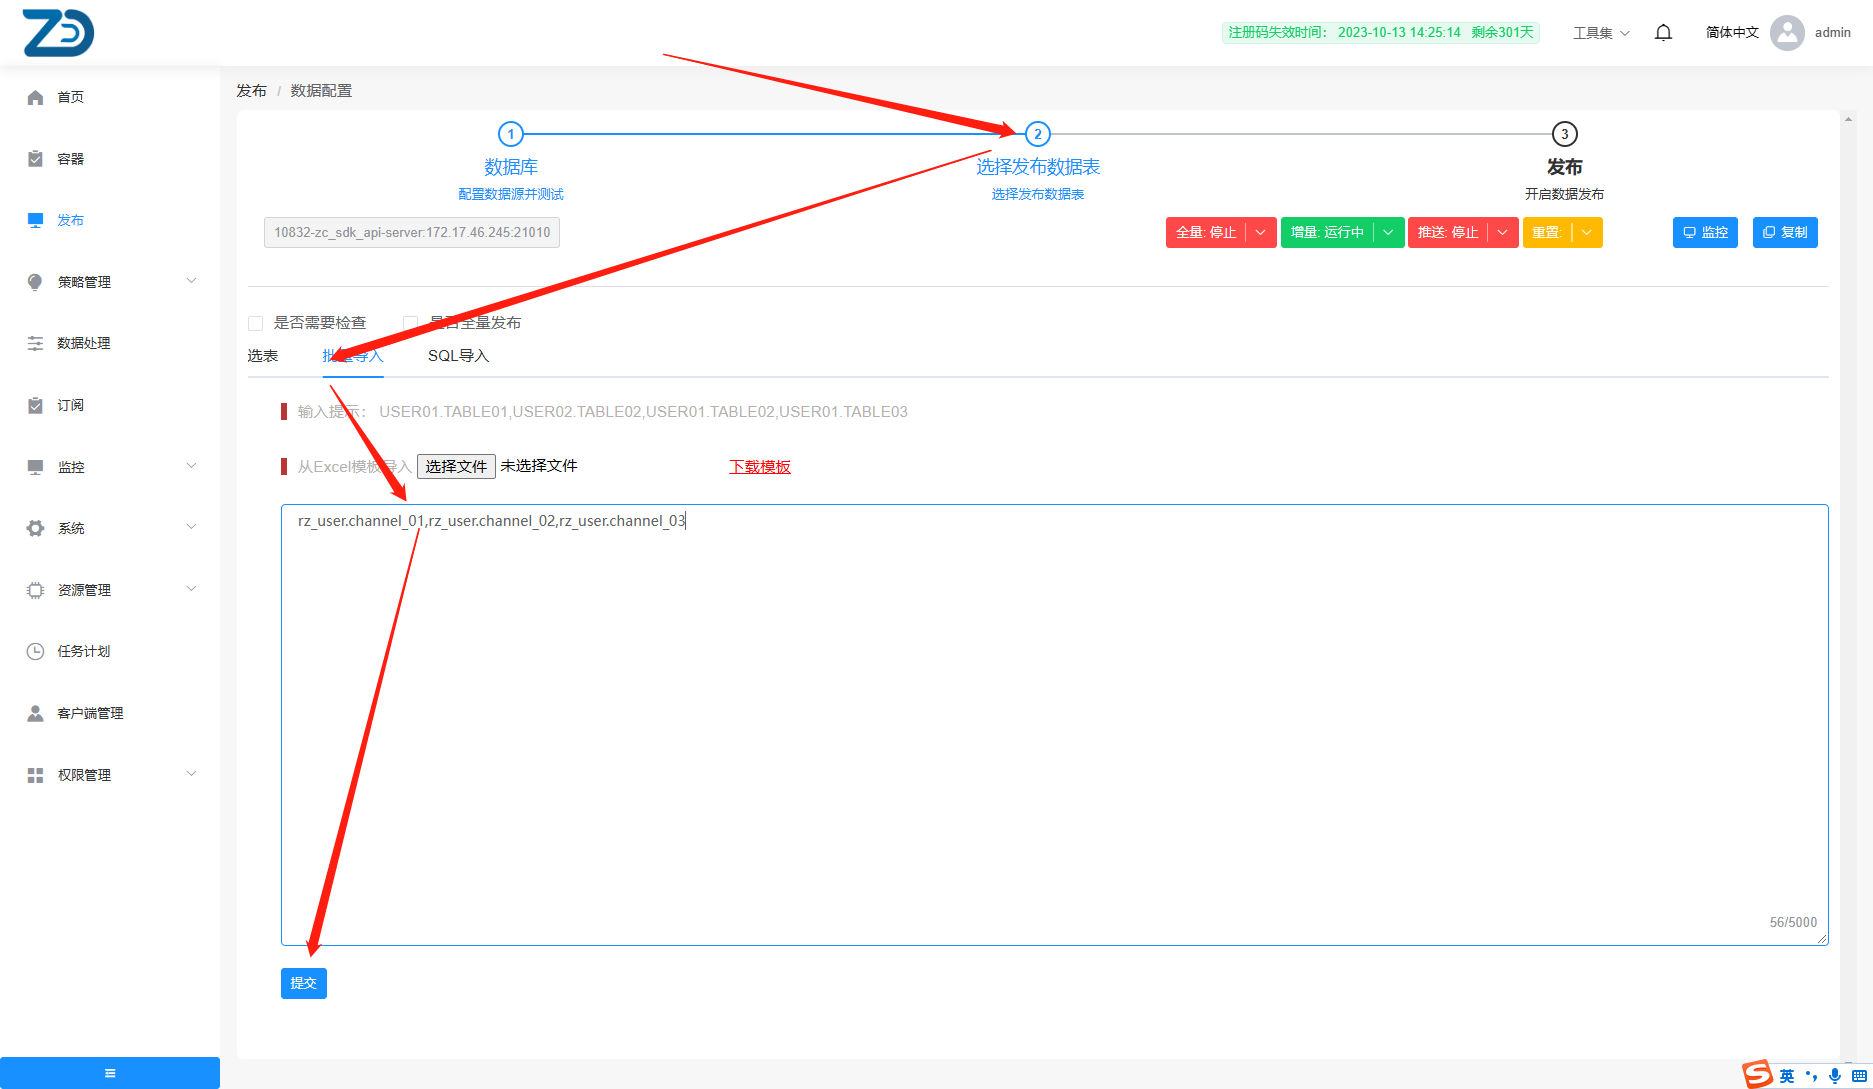This screenshot has width=1873, height=1089.
Task: Click the 下载模板 download link
Action: [760, 467]
